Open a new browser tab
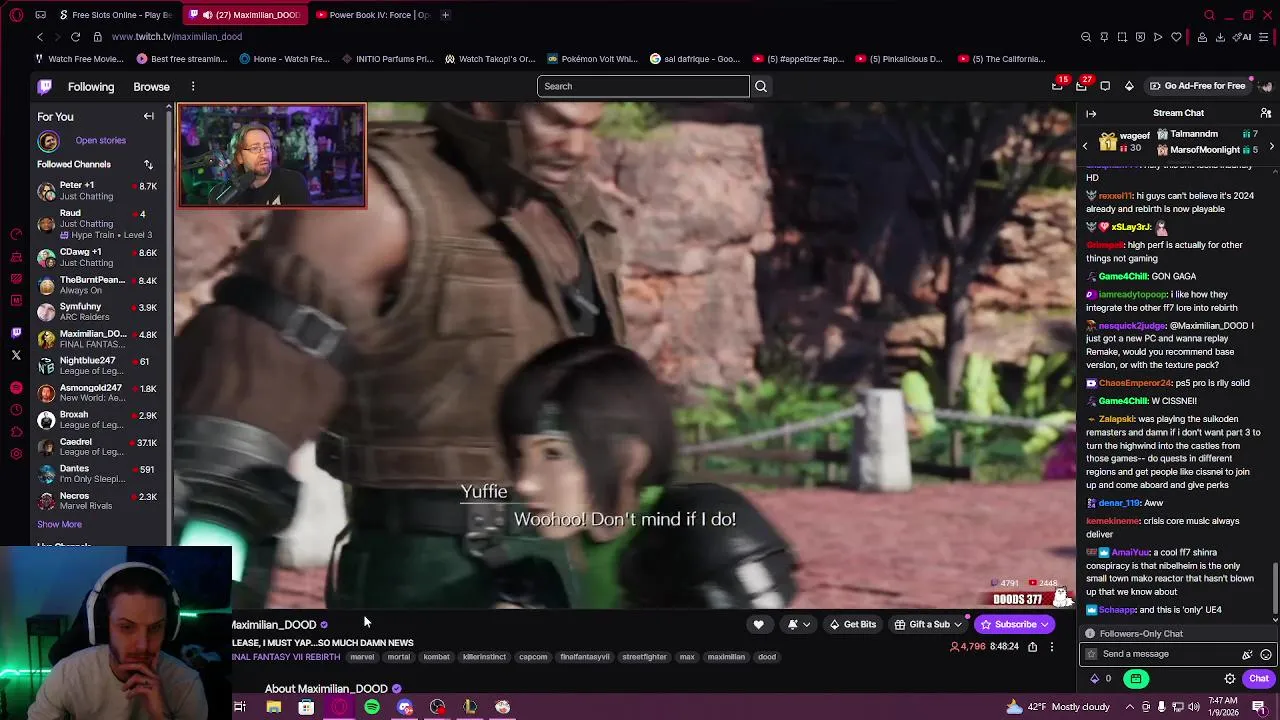1280x720 pixels. (446, 15)
